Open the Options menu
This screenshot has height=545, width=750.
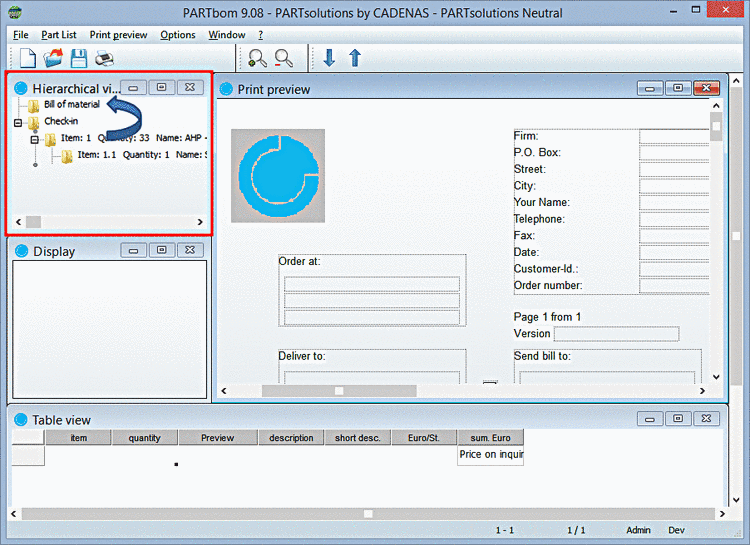click(x=177, y=35)
